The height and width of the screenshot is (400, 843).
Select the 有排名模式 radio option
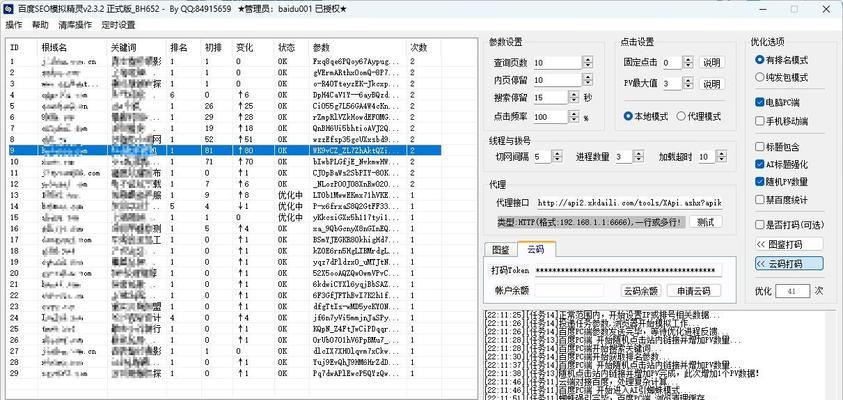click(x=781, y=60)
